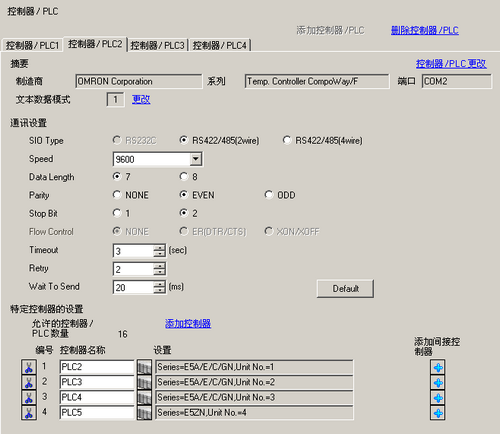
Task: Decrease the Wait To Send value
Action: click(160, 290)
